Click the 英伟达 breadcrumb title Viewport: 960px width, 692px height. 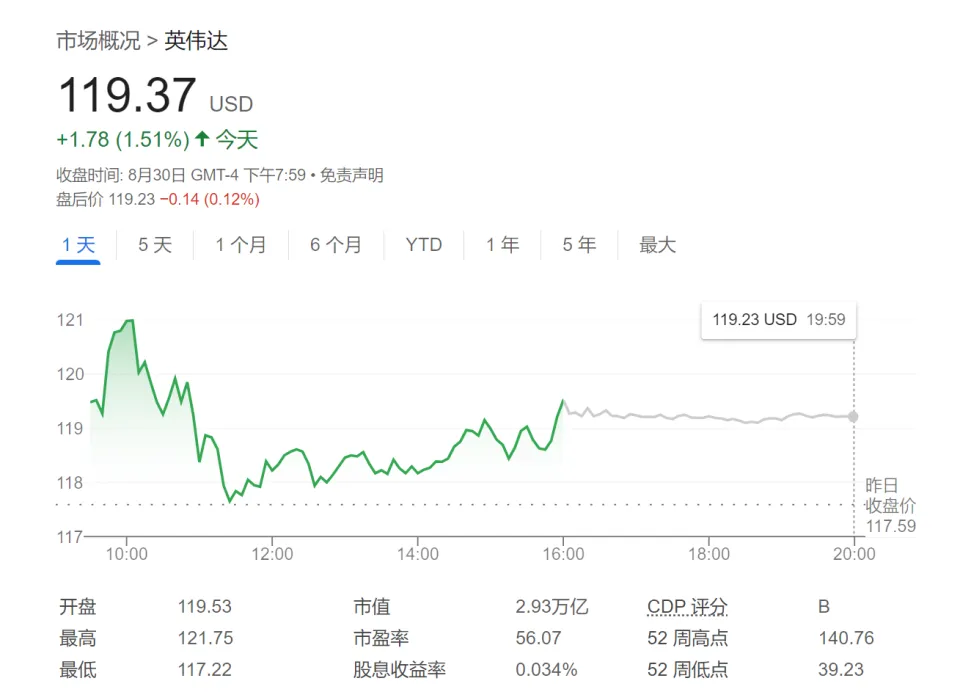pos(196,41)
